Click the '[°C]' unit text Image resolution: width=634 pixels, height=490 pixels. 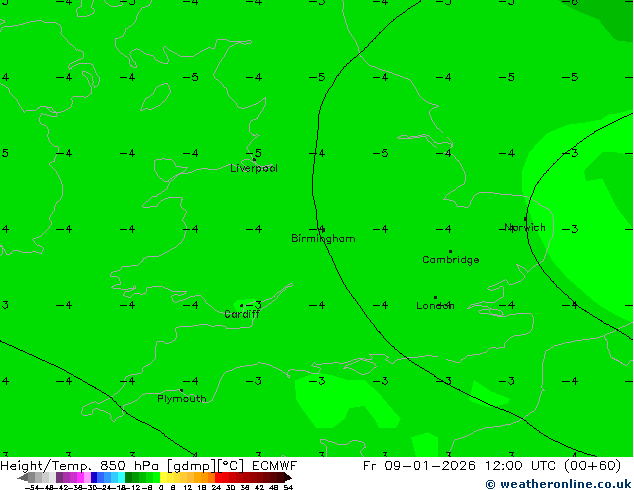pyautogui.click(x=230, y=466)
